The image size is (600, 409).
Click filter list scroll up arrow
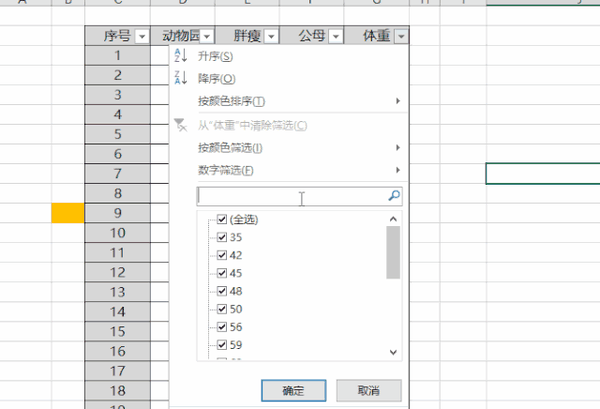393,219
